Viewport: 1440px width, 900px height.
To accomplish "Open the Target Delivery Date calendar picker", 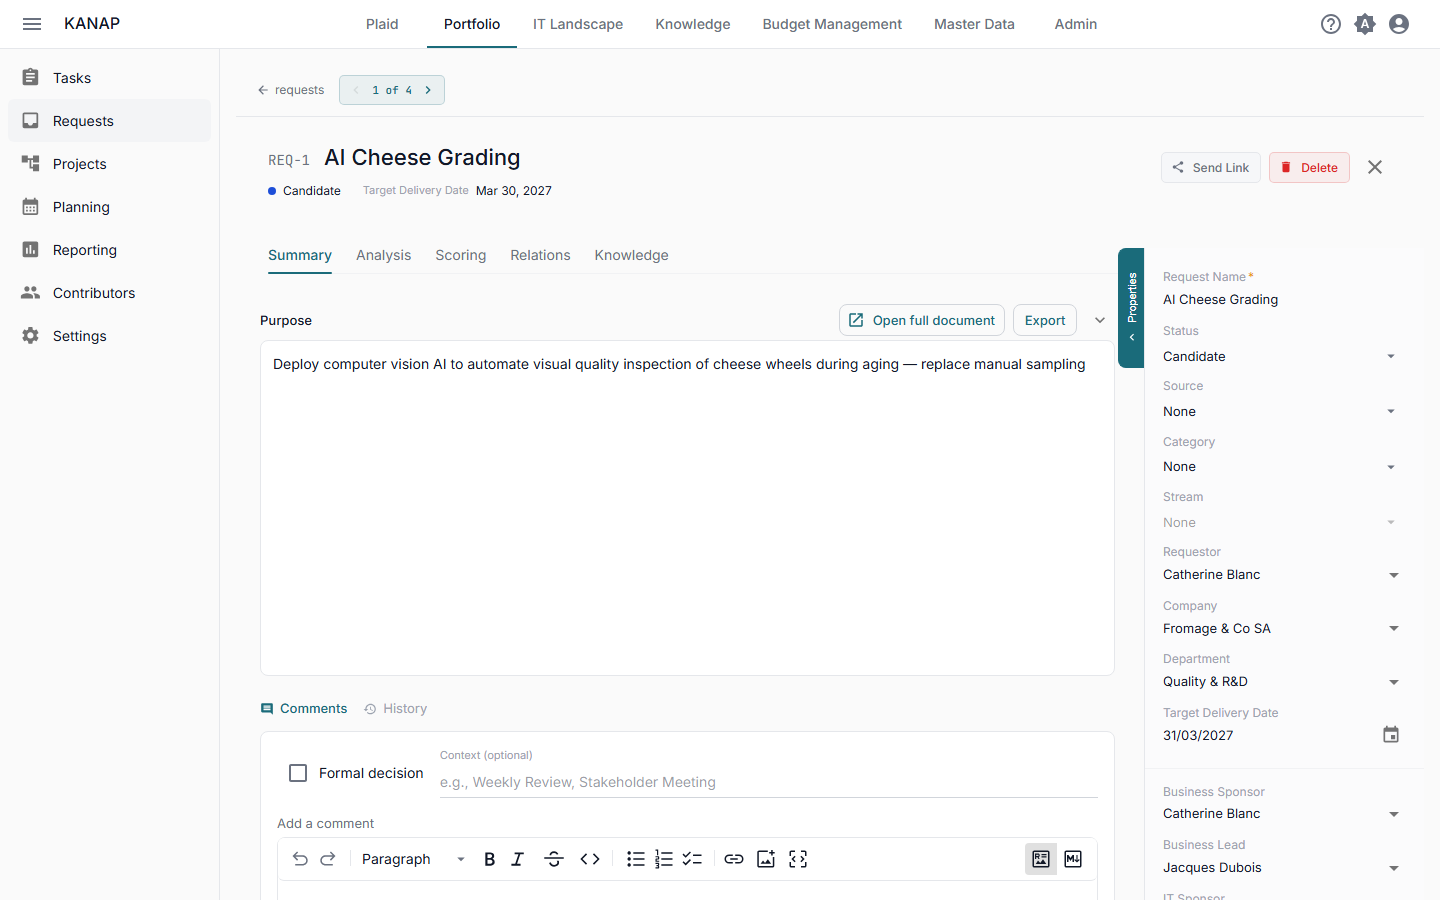I will [x=1391, y=735].
